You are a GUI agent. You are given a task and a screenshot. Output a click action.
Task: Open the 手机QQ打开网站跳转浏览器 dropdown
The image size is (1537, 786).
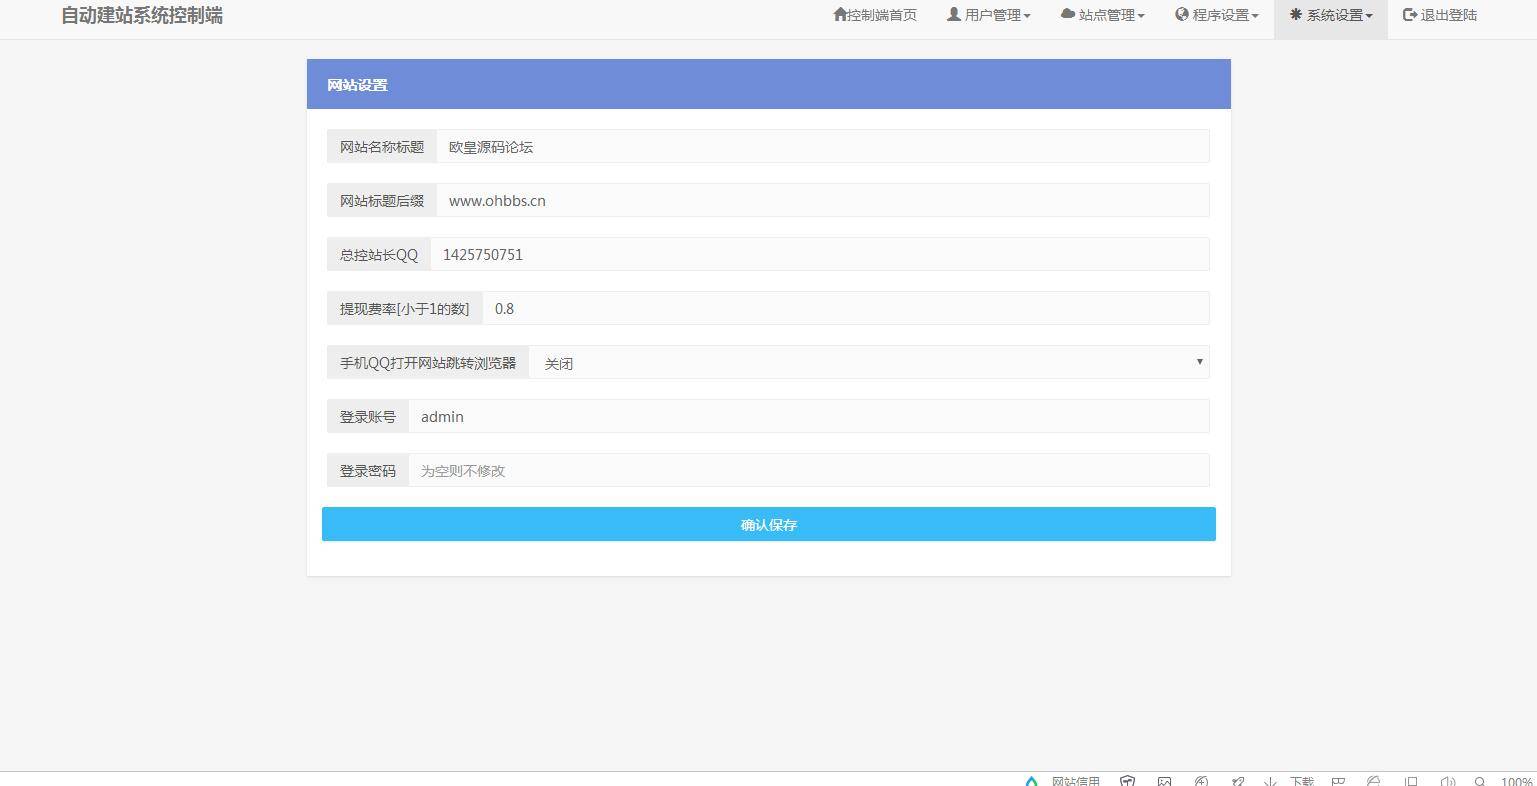(x=867, y=362)
